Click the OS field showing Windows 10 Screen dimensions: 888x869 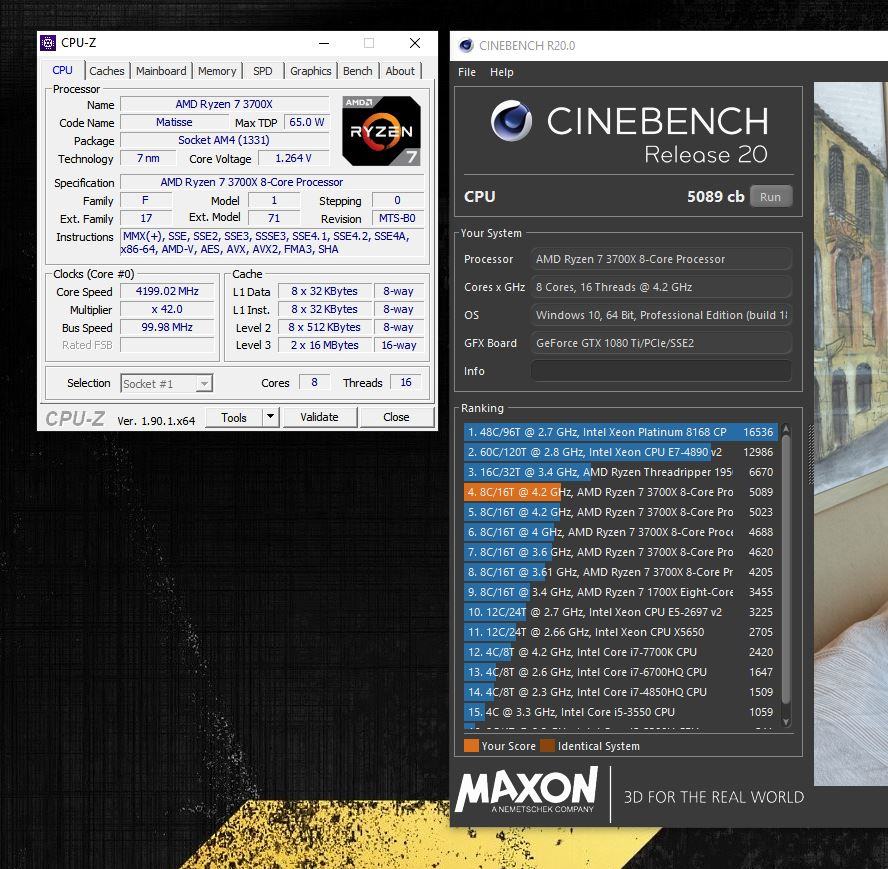pyautogui.click(x=660, y=315)
